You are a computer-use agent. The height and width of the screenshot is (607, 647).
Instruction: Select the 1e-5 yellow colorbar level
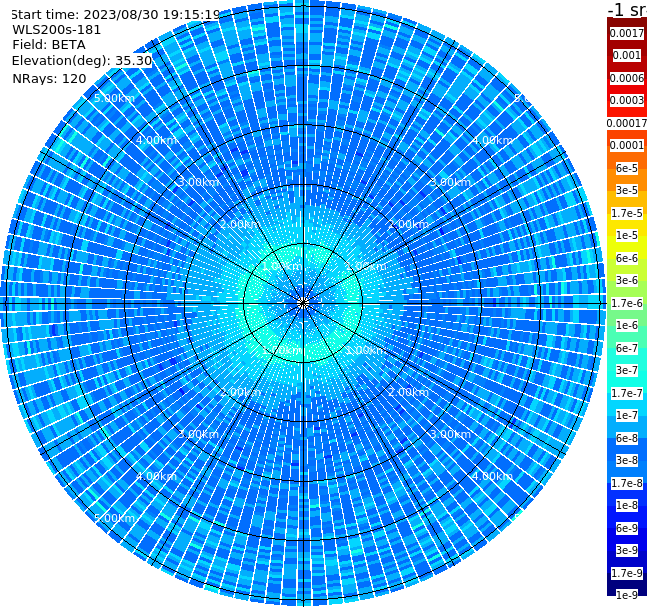627,236
